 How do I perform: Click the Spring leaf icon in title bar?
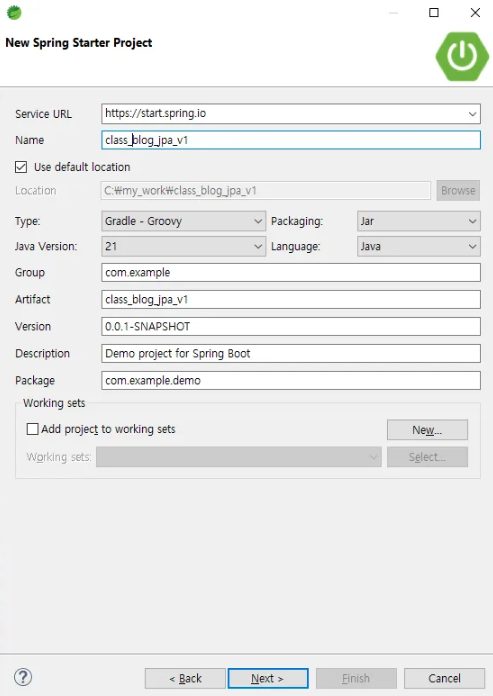14,12
